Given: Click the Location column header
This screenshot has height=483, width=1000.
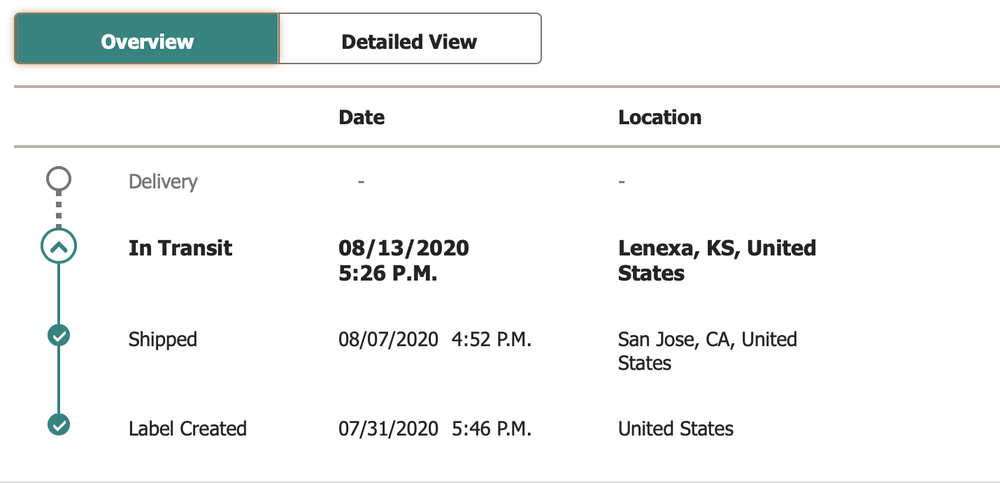Looking at the screenshot, I should 659,117.
